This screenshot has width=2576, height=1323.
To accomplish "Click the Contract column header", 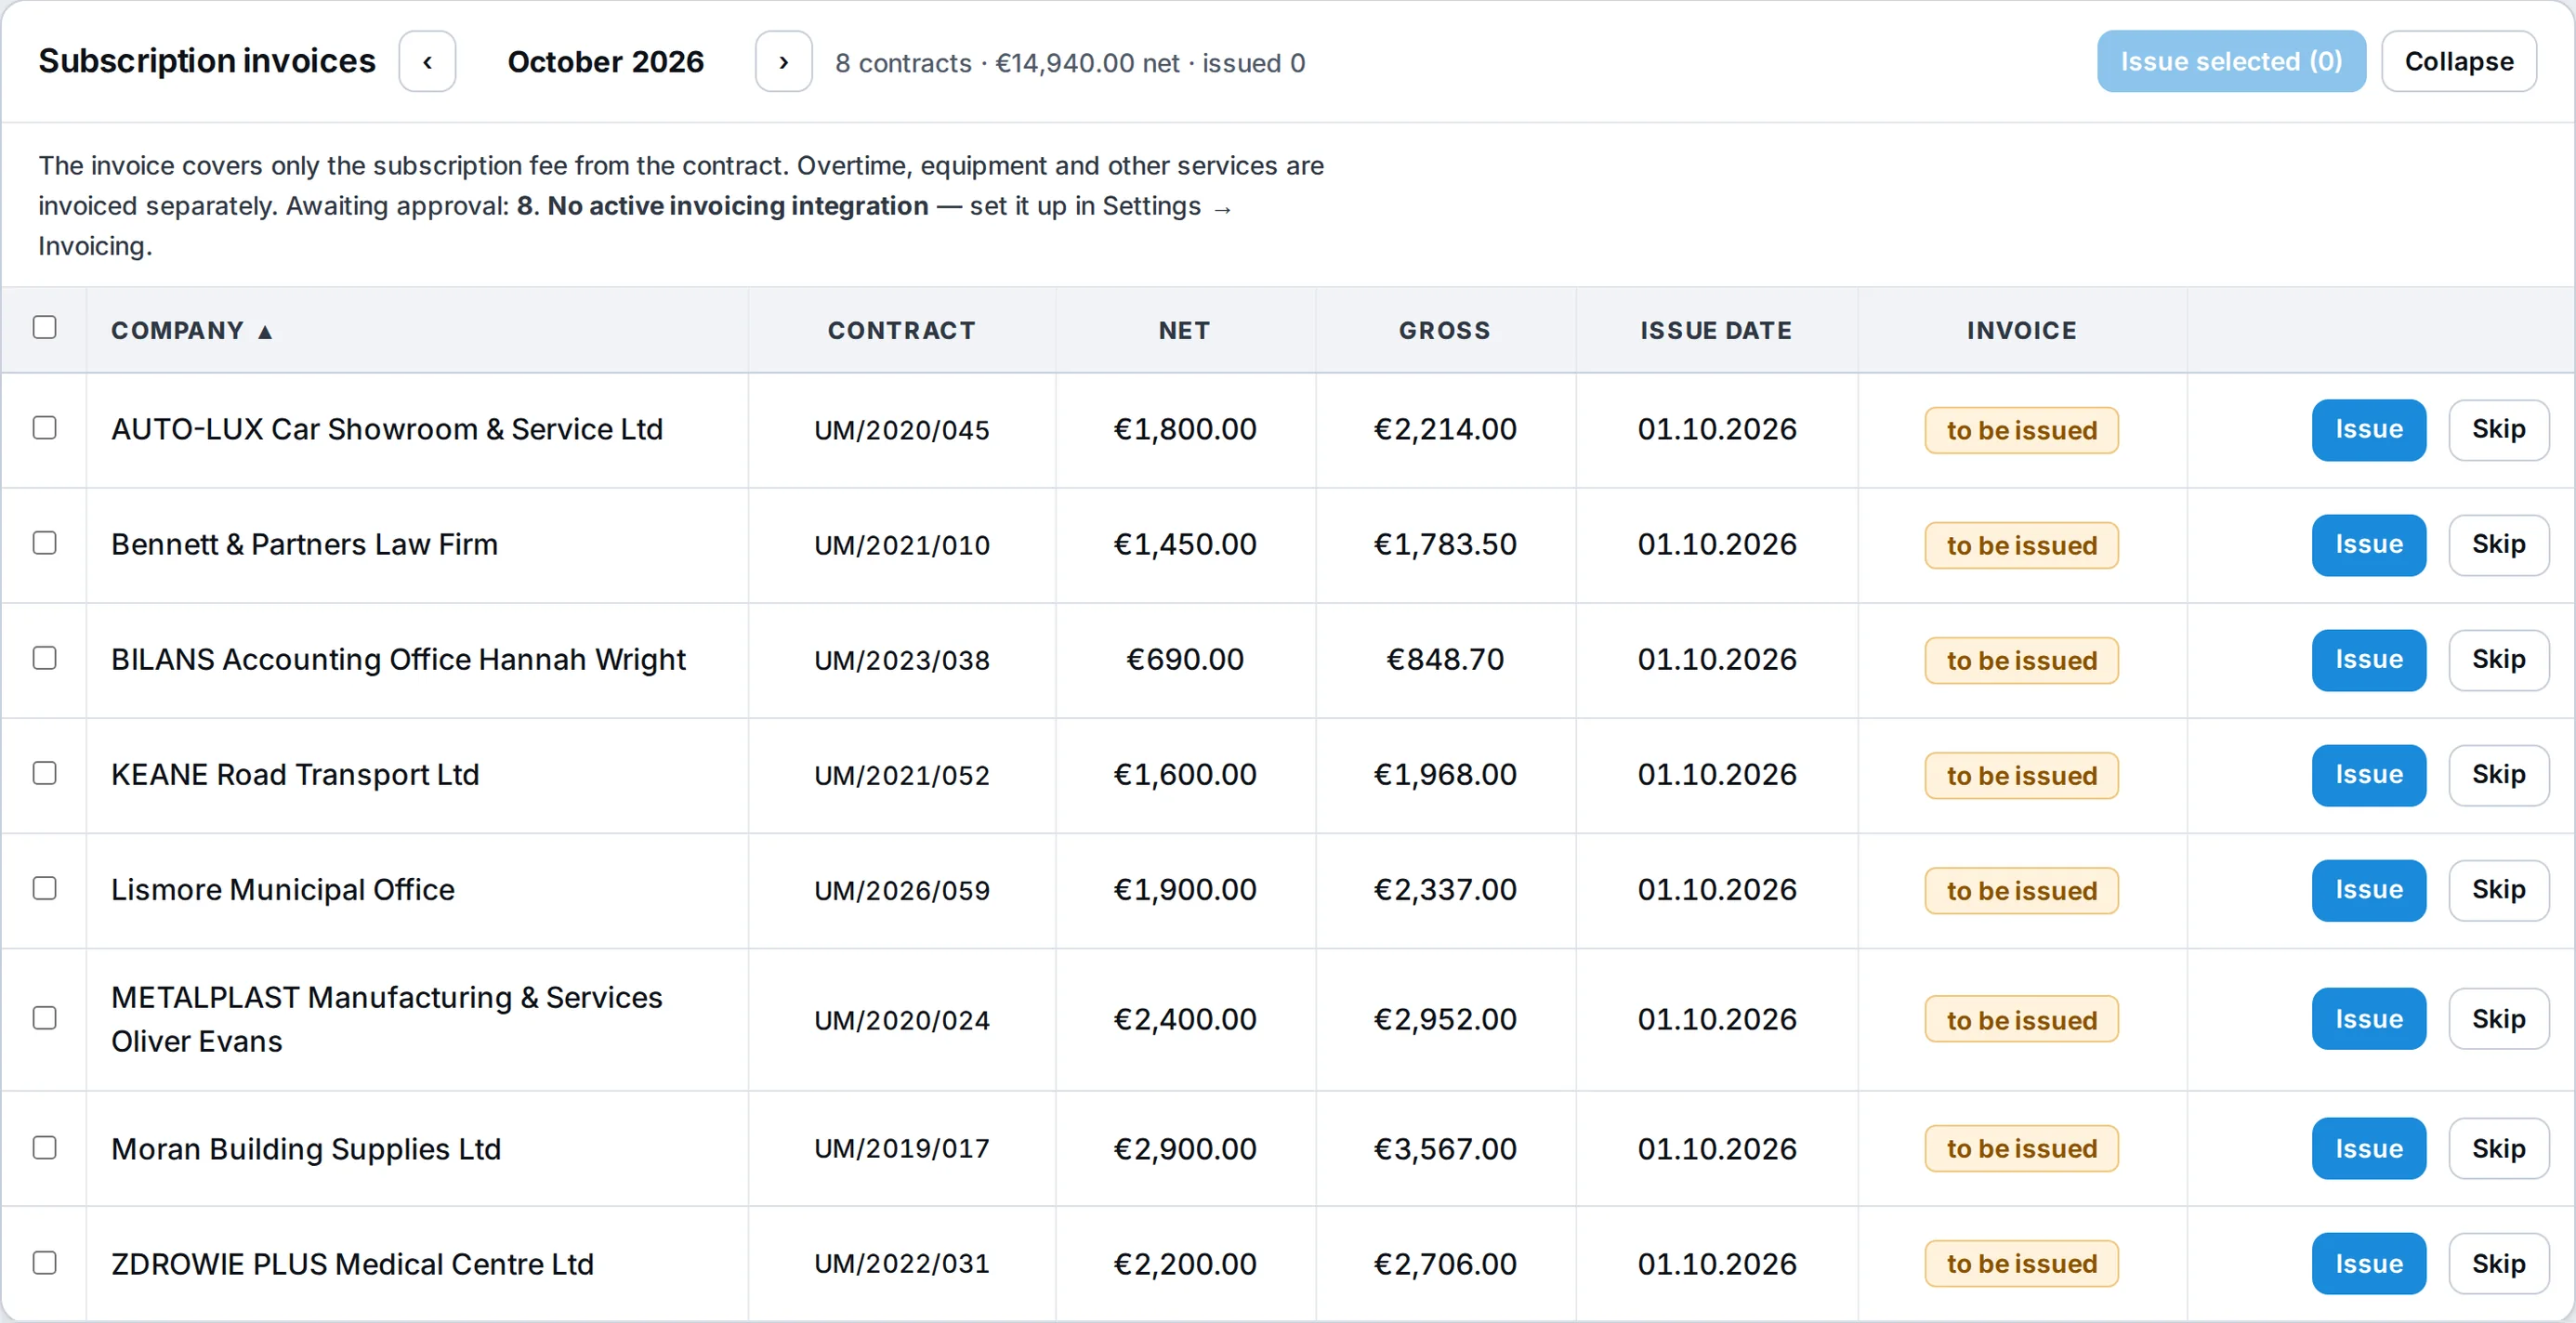I will point(901,331).
